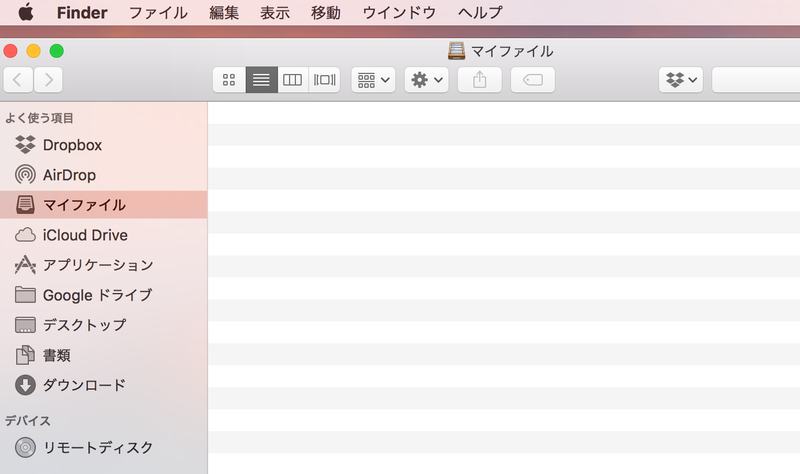Open the 移動 menu
800x474 pixels.
326,12
